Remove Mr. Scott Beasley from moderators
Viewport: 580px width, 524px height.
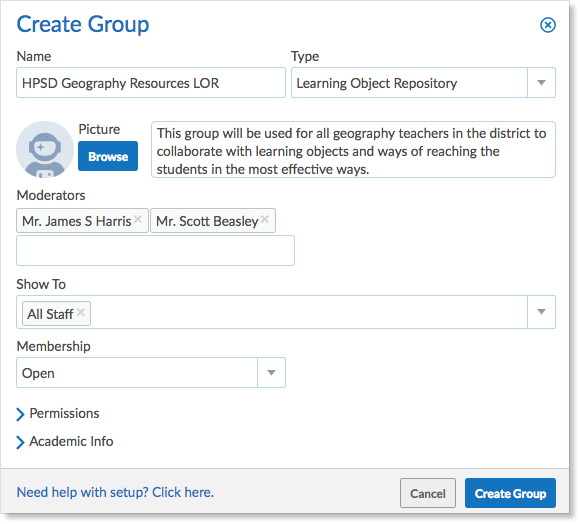pos(264,219)
